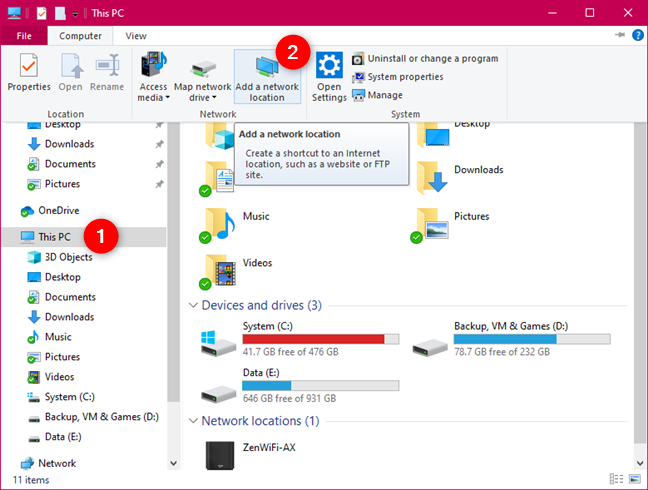Open Uninstall or change a program
The image size is (648, 490).
point(425,59)
